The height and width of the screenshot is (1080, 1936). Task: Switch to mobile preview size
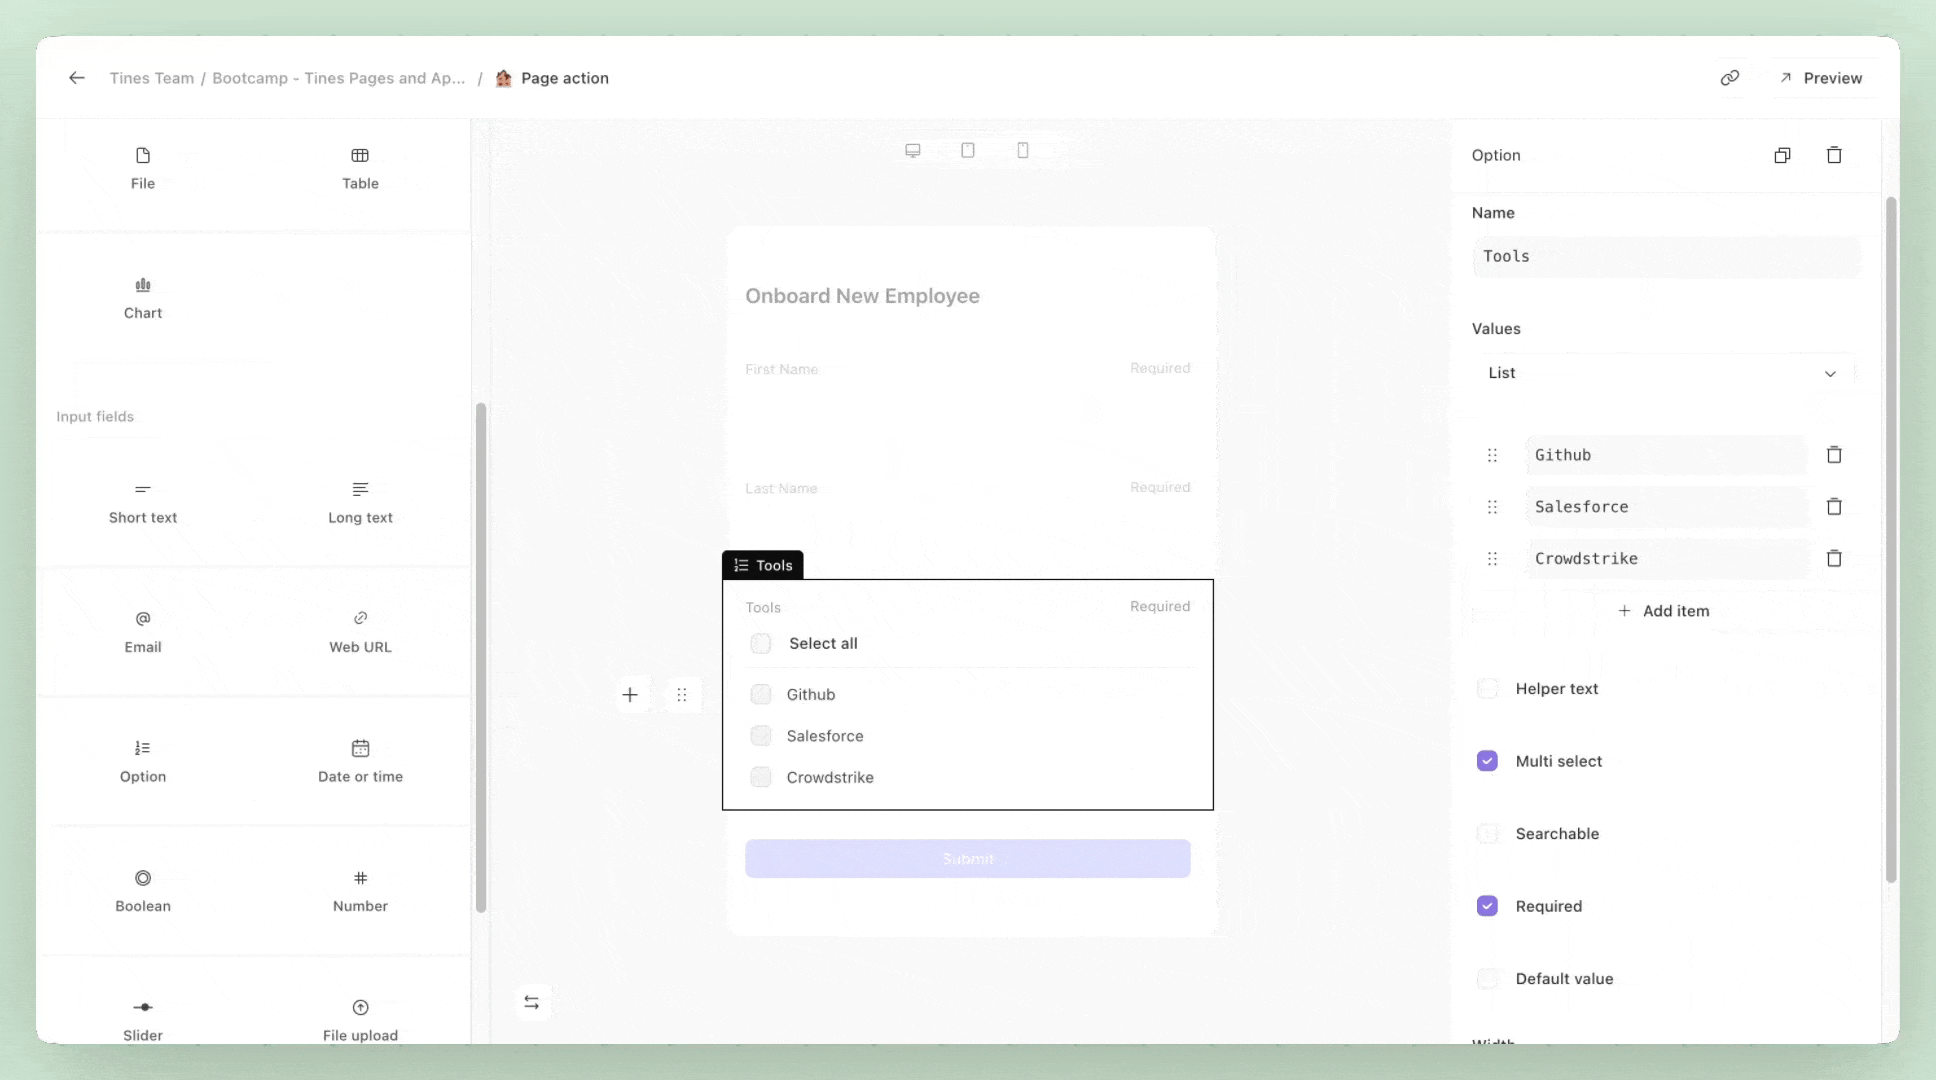(x=1023, y=150)
